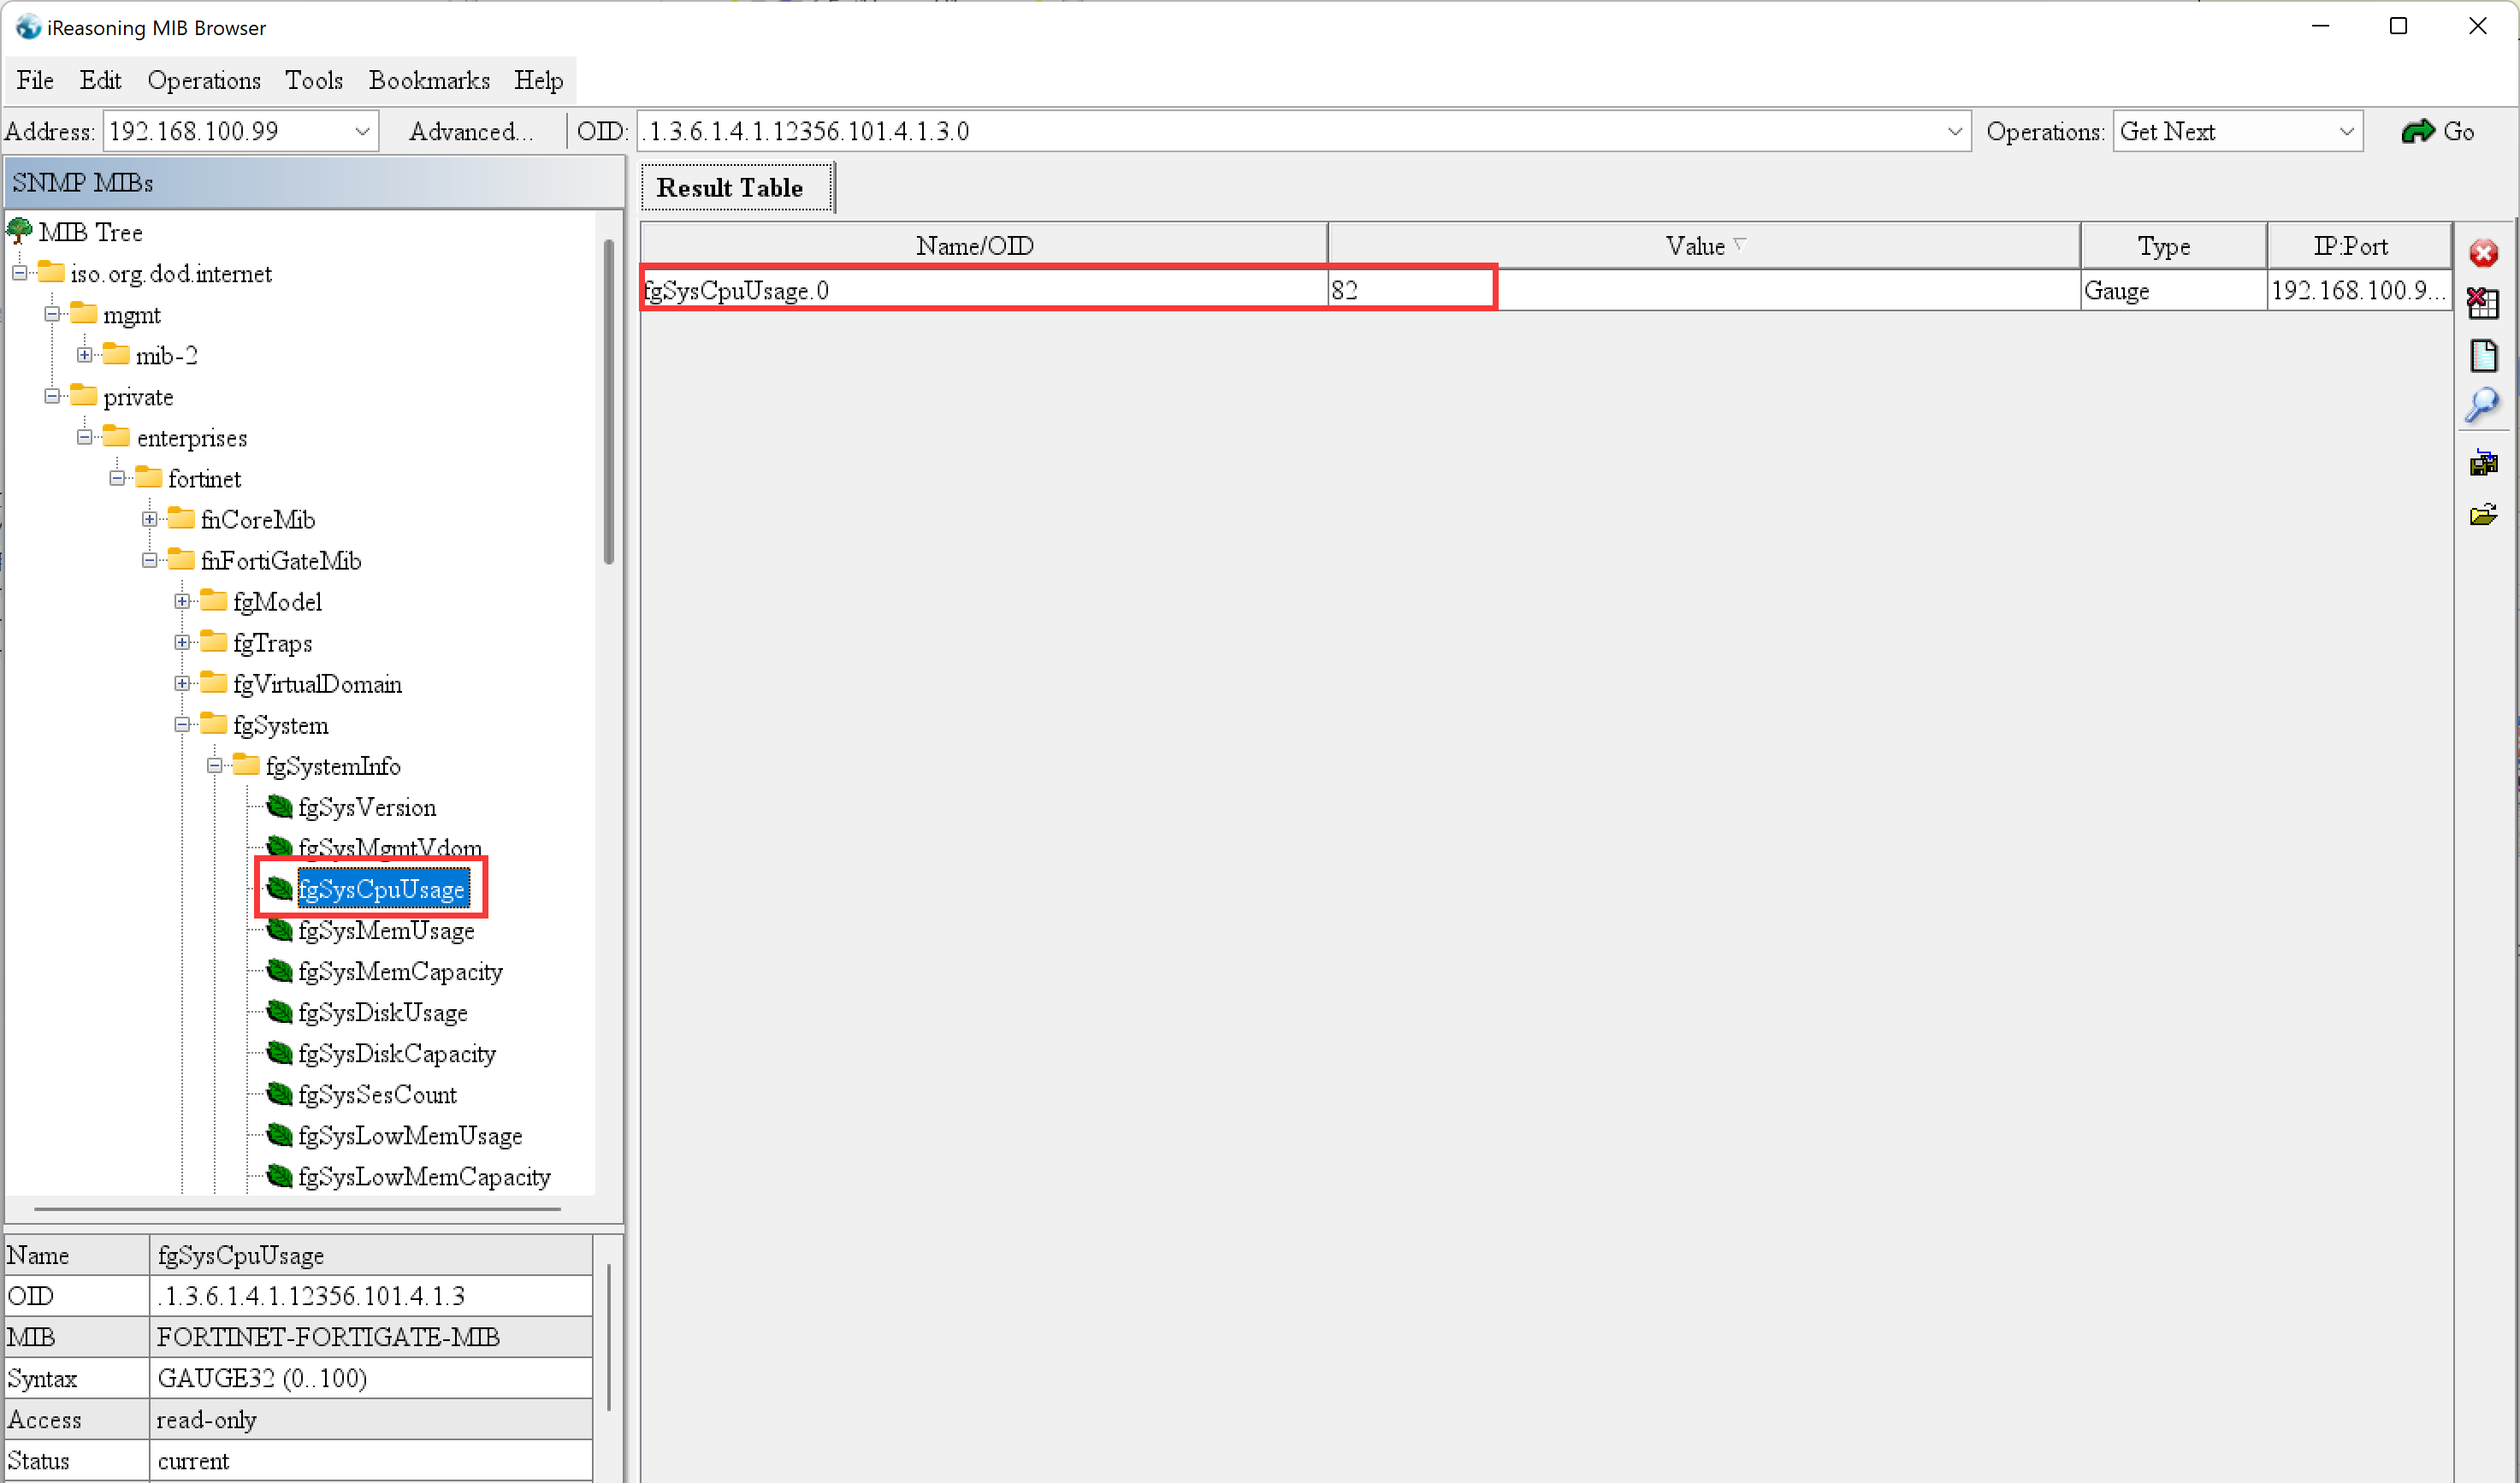
Task: Click the save results floppy disk icon
Action: 2483,463
